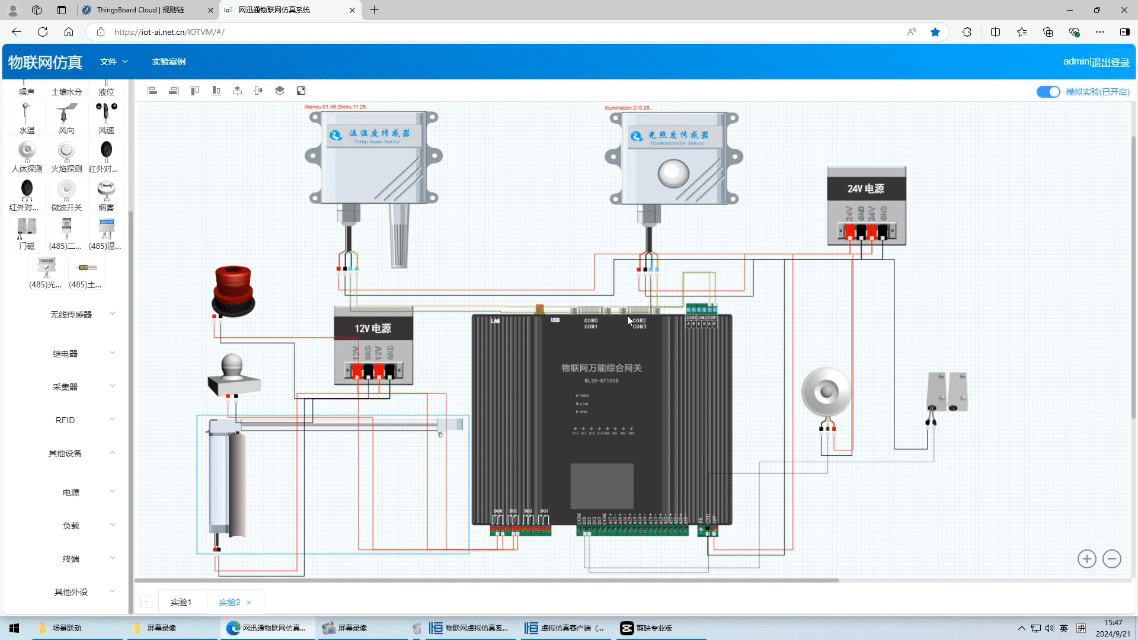
Task: Click the fullscreen expand toolbar icon
Action: click(x=301, y=91)
